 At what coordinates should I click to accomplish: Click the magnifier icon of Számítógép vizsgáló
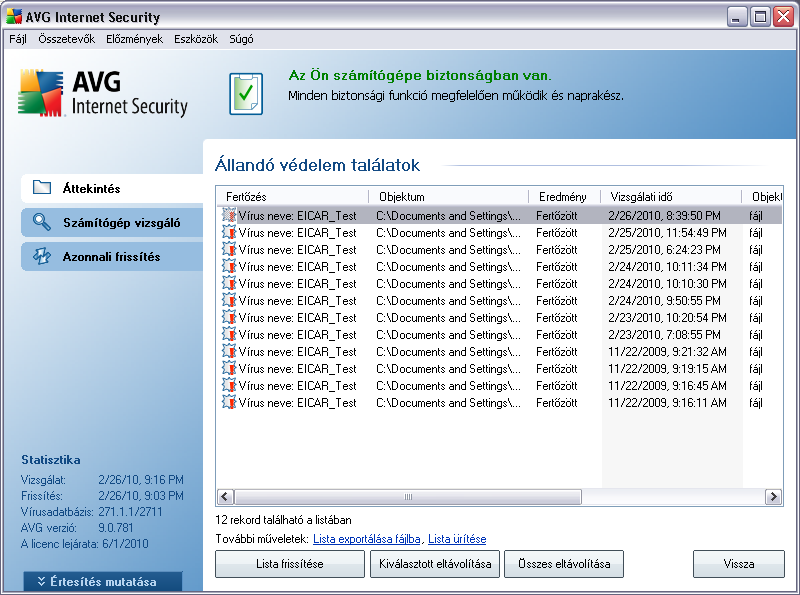42,222
